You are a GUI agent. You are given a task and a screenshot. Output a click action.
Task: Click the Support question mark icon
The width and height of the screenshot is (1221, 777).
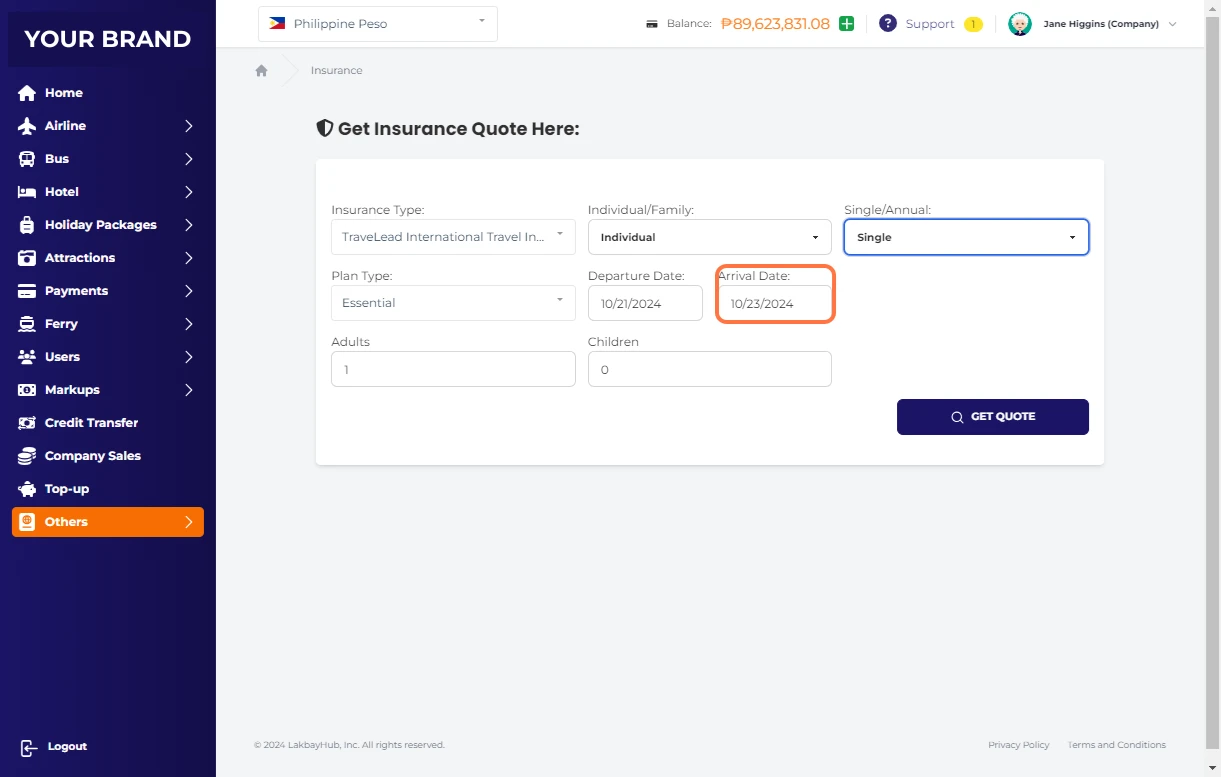(887, 24)
